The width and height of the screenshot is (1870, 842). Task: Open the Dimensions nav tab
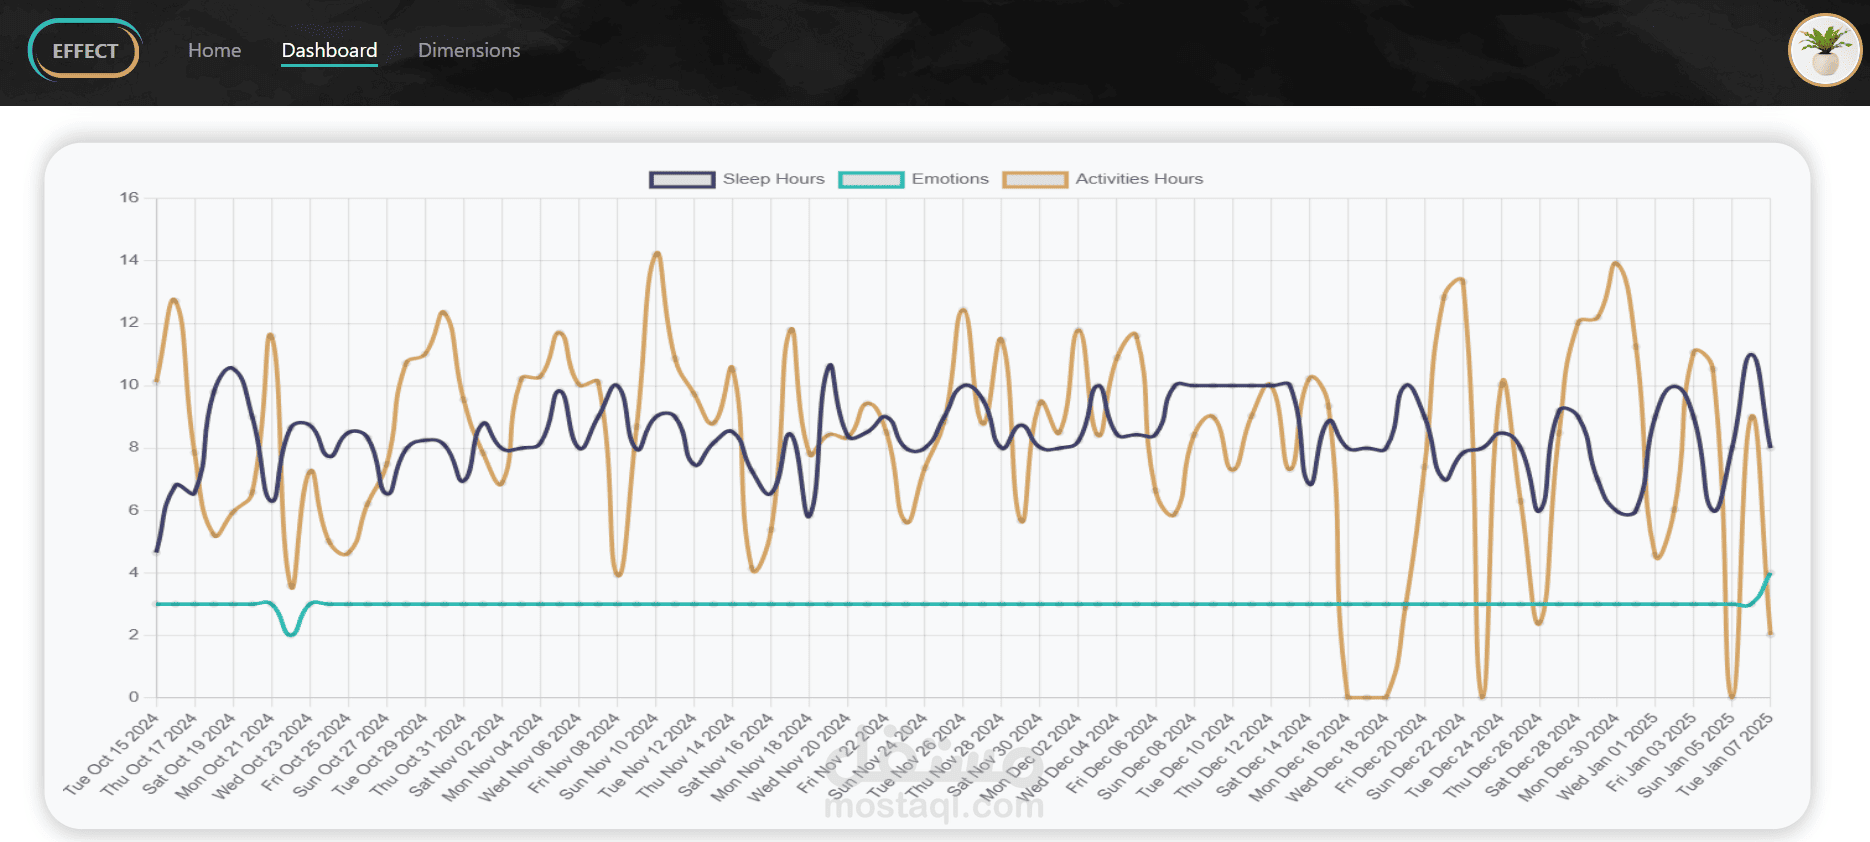(x=469, y=50)
